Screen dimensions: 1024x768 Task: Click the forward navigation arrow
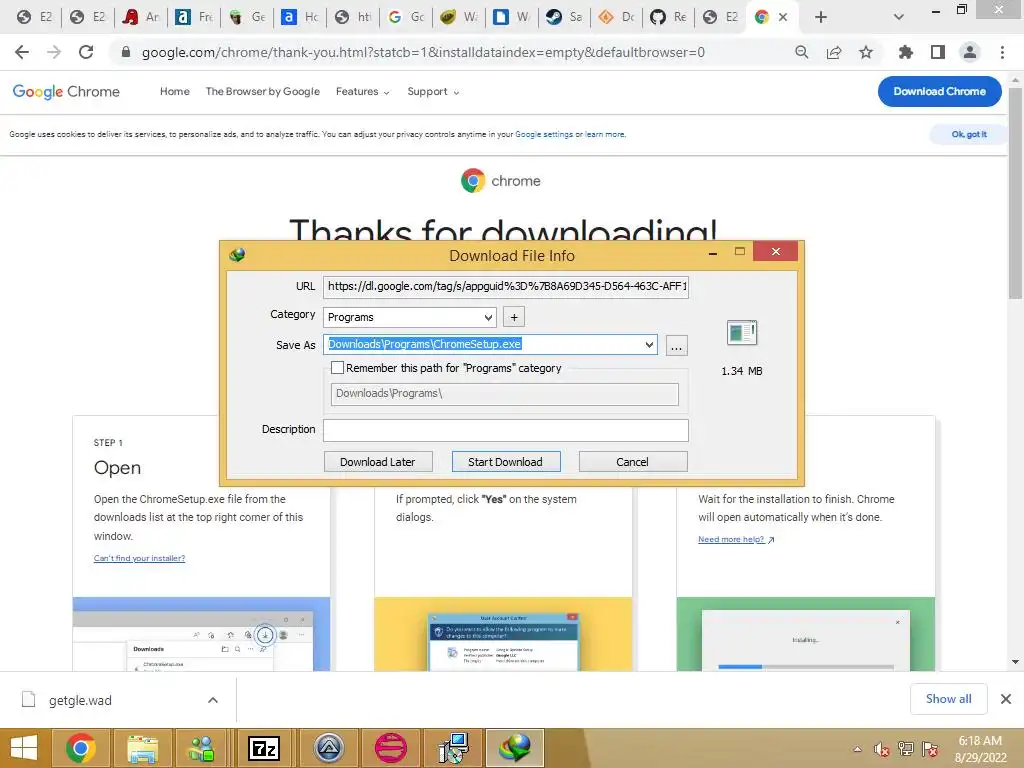[x=54, y=52]
